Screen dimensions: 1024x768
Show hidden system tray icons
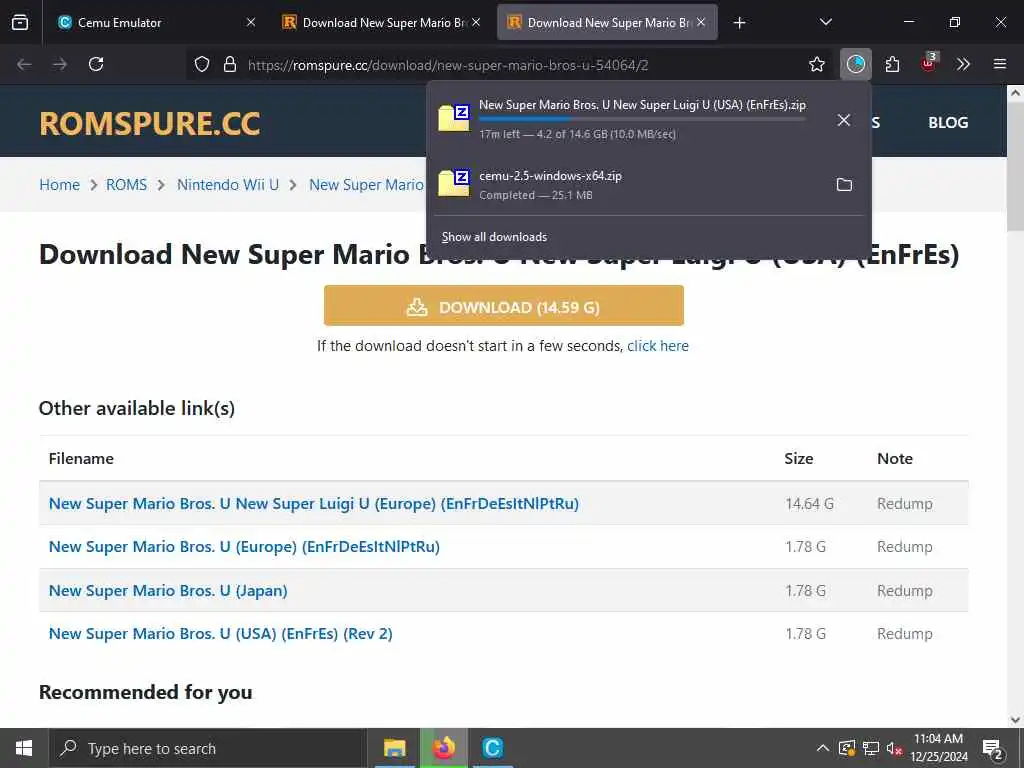[823, 748]
